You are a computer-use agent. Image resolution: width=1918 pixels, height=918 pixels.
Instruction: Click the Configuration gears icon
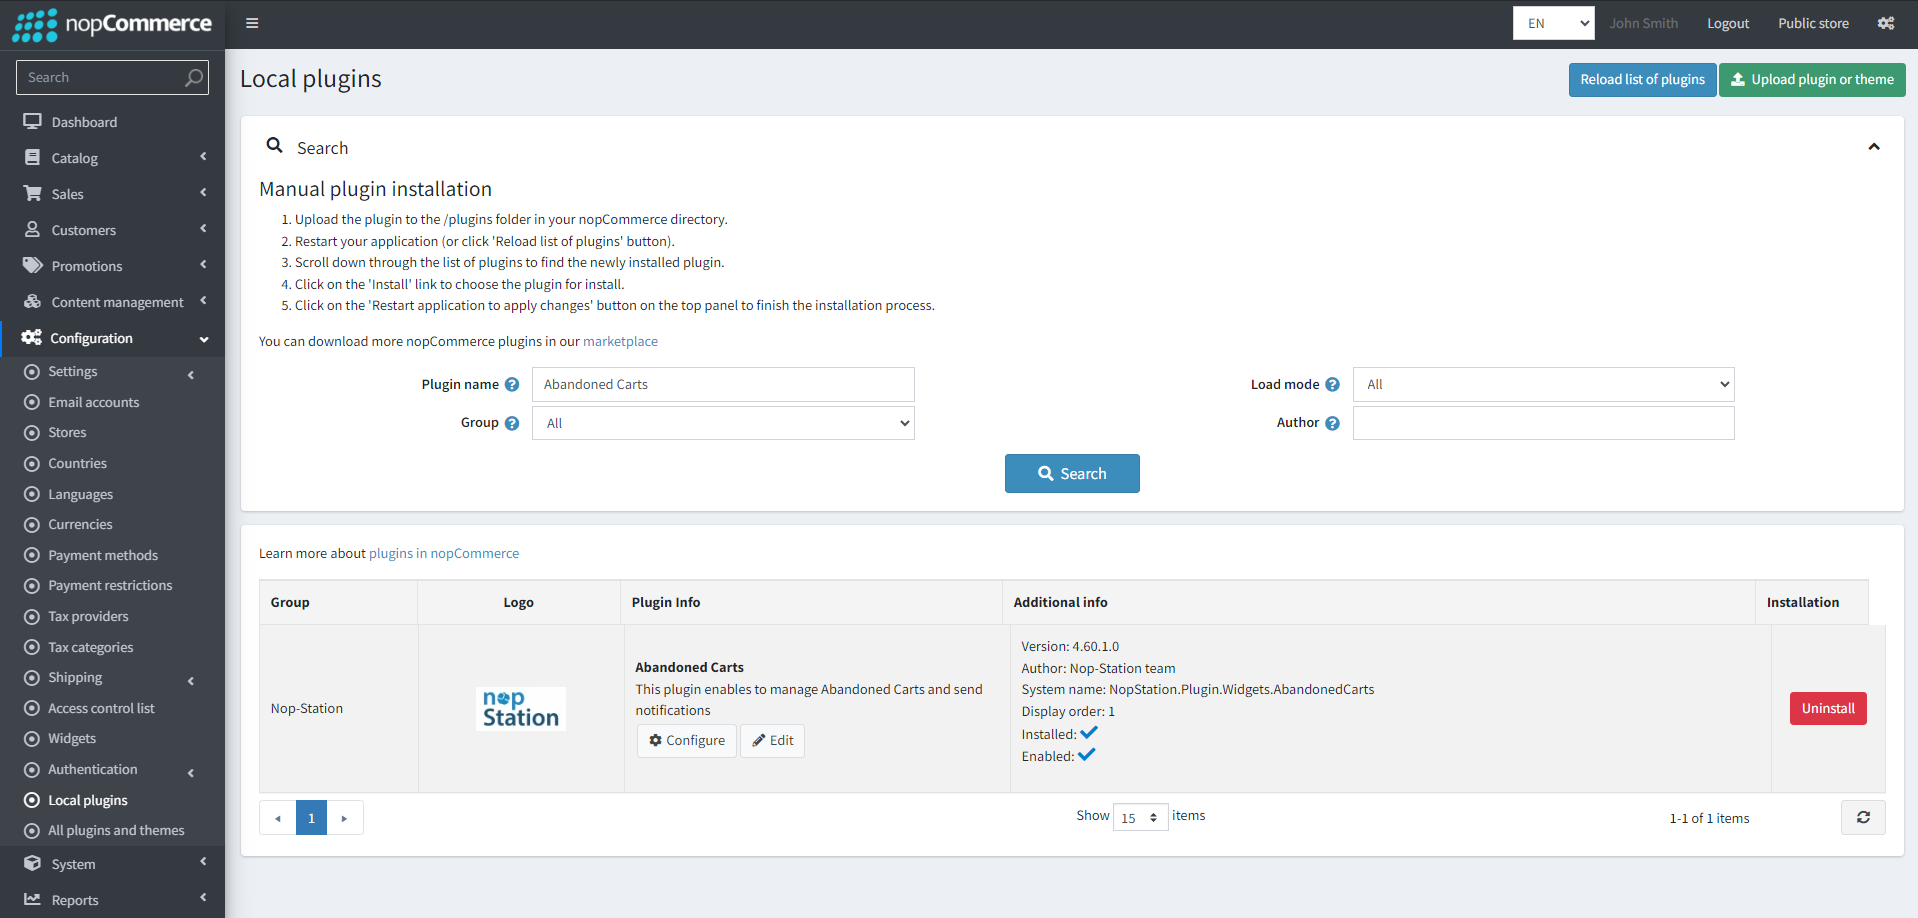[x=32, y=338]
